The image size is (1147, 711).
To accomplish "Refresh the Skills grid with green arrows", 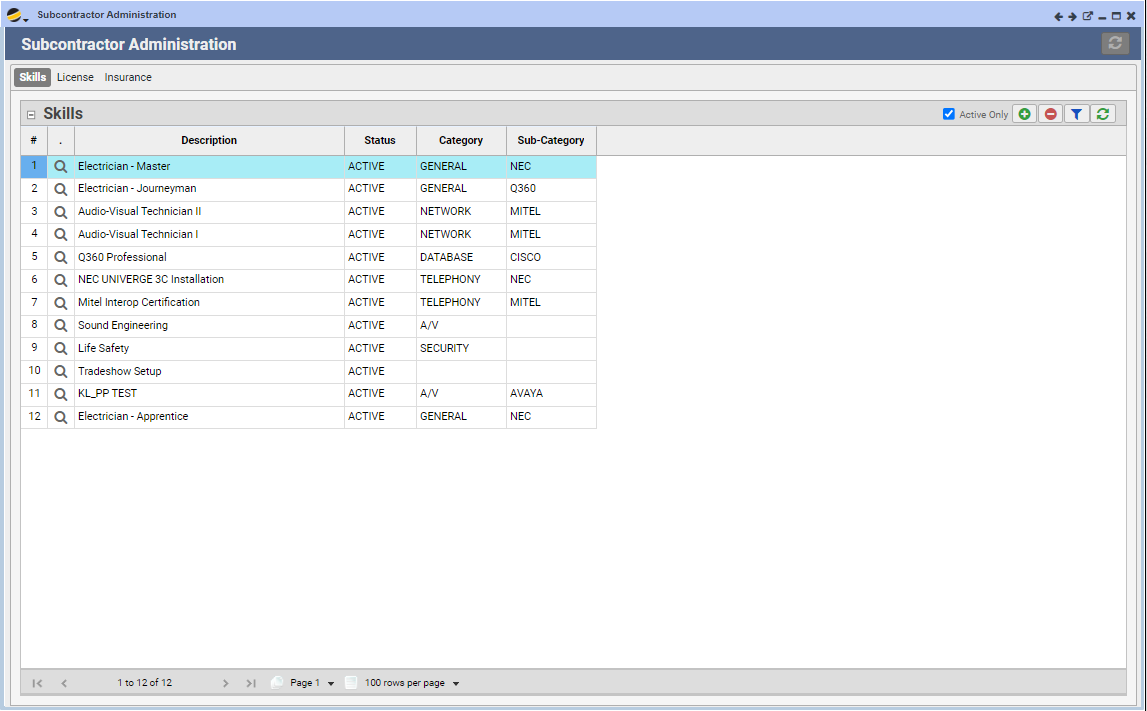I will (1102, 114).
